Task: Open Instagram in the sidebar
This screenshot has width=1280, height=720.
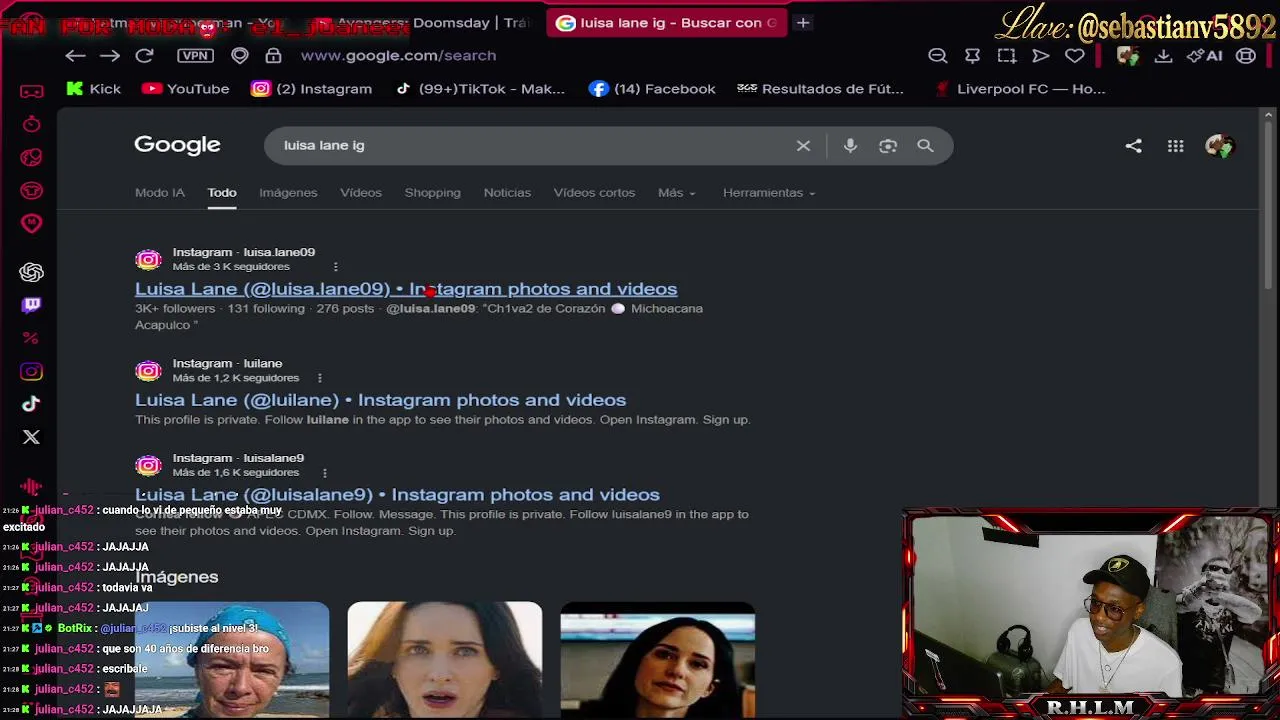Action: [32, 372]
